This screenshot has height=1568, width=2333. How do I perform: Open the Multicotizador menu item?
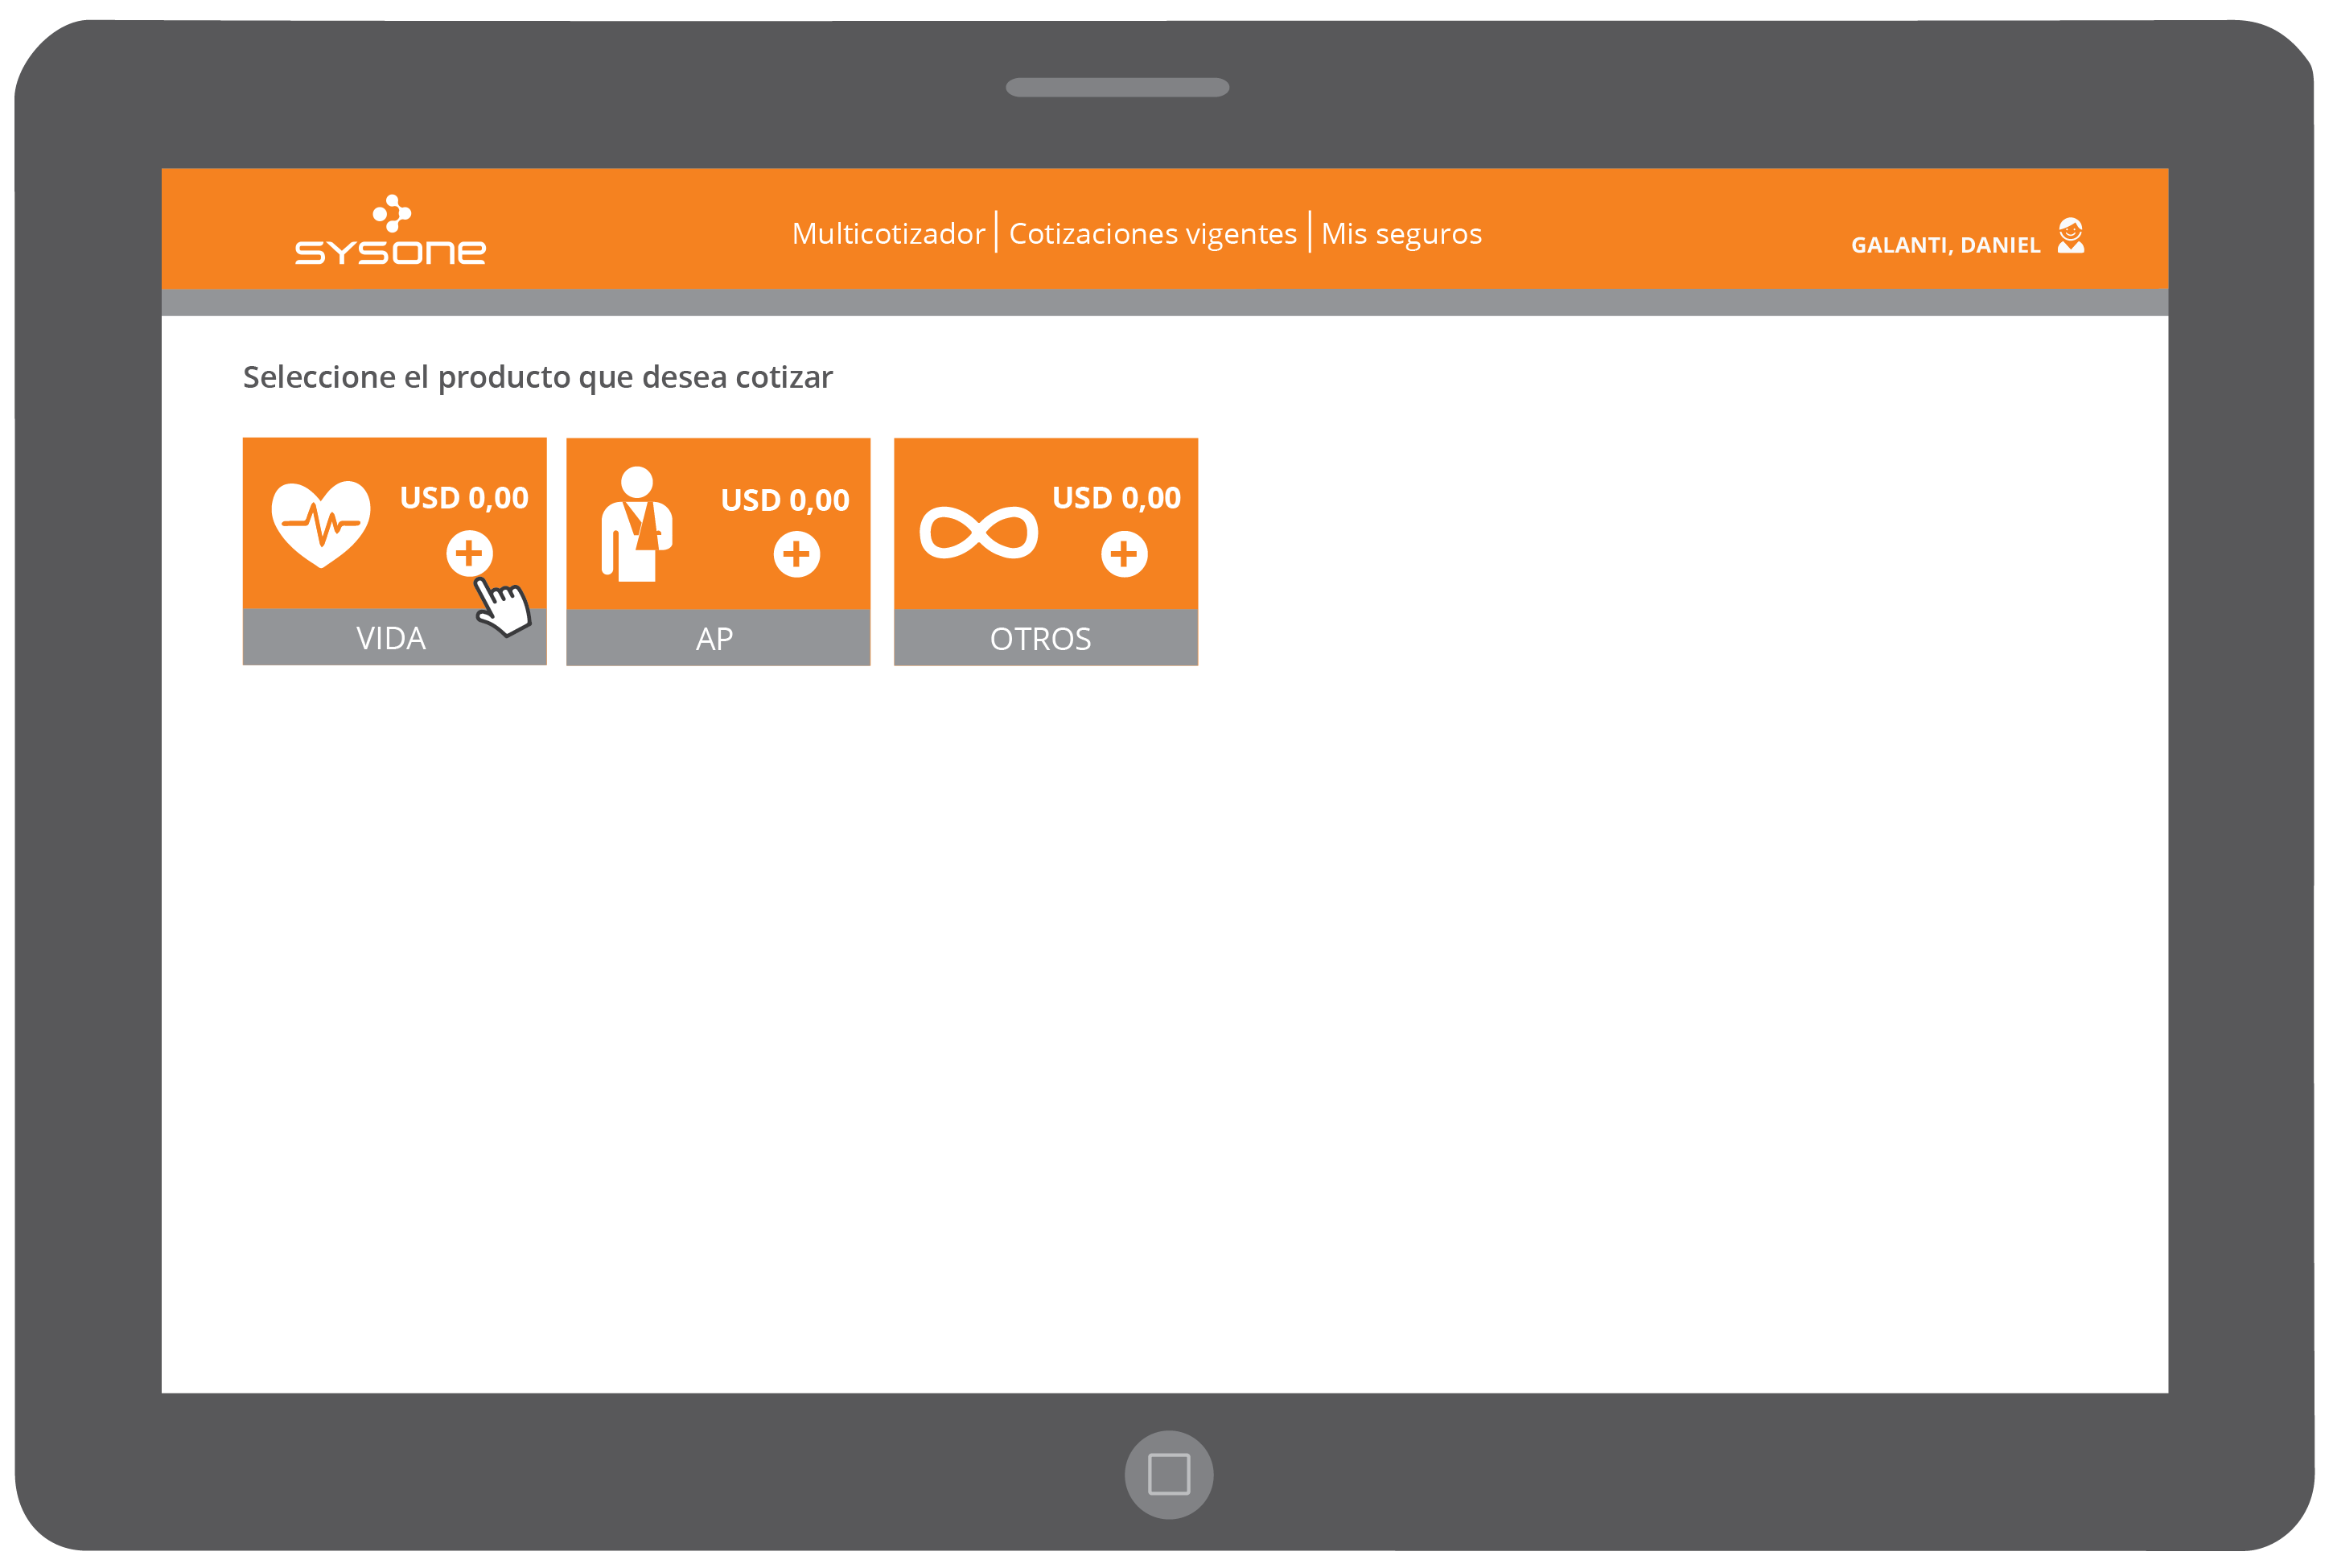pos(888,234)
